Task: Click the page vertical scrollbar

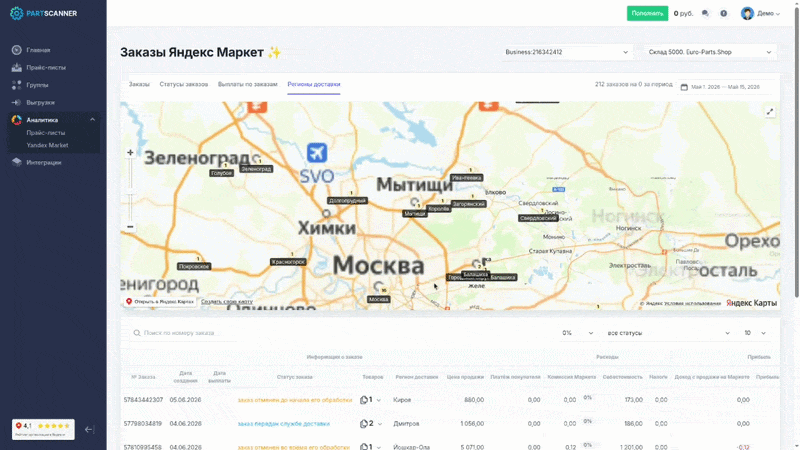Action: (x=796, y=153)
